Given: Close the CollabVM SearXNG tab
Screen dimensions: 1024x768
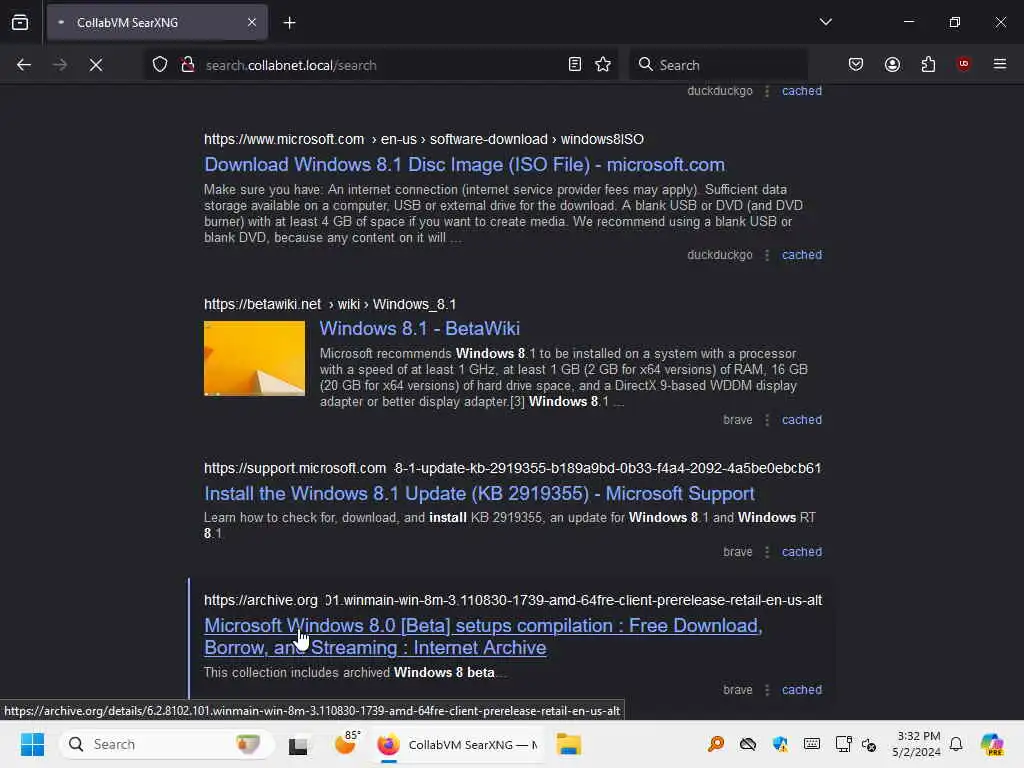Looking at the screenshot, I should (x=251, y=22).
